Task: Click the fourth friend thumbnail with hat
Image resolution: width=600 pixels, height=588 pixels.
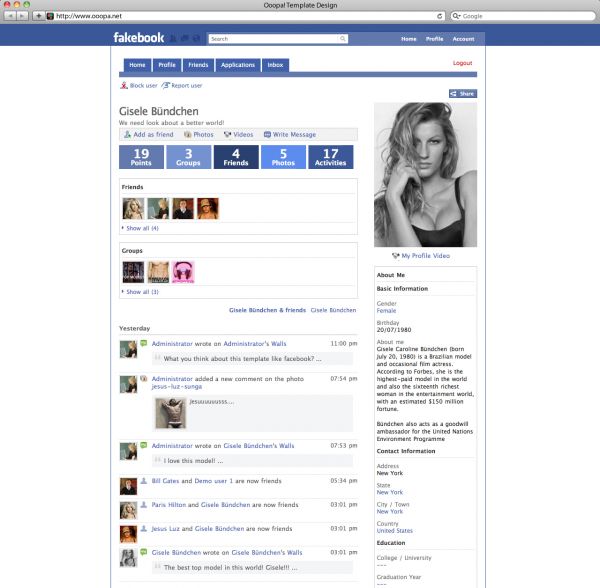Action: click(x=208, y=208)
